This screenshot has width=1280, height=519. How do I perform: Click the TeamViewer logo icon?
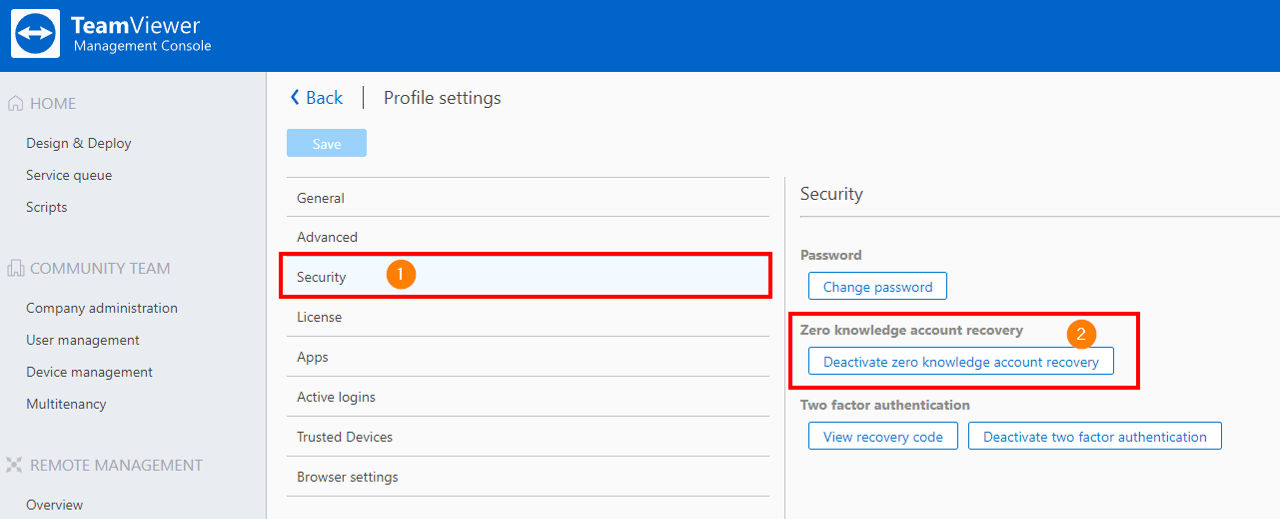pyautogui.click(x=35, y=34)
